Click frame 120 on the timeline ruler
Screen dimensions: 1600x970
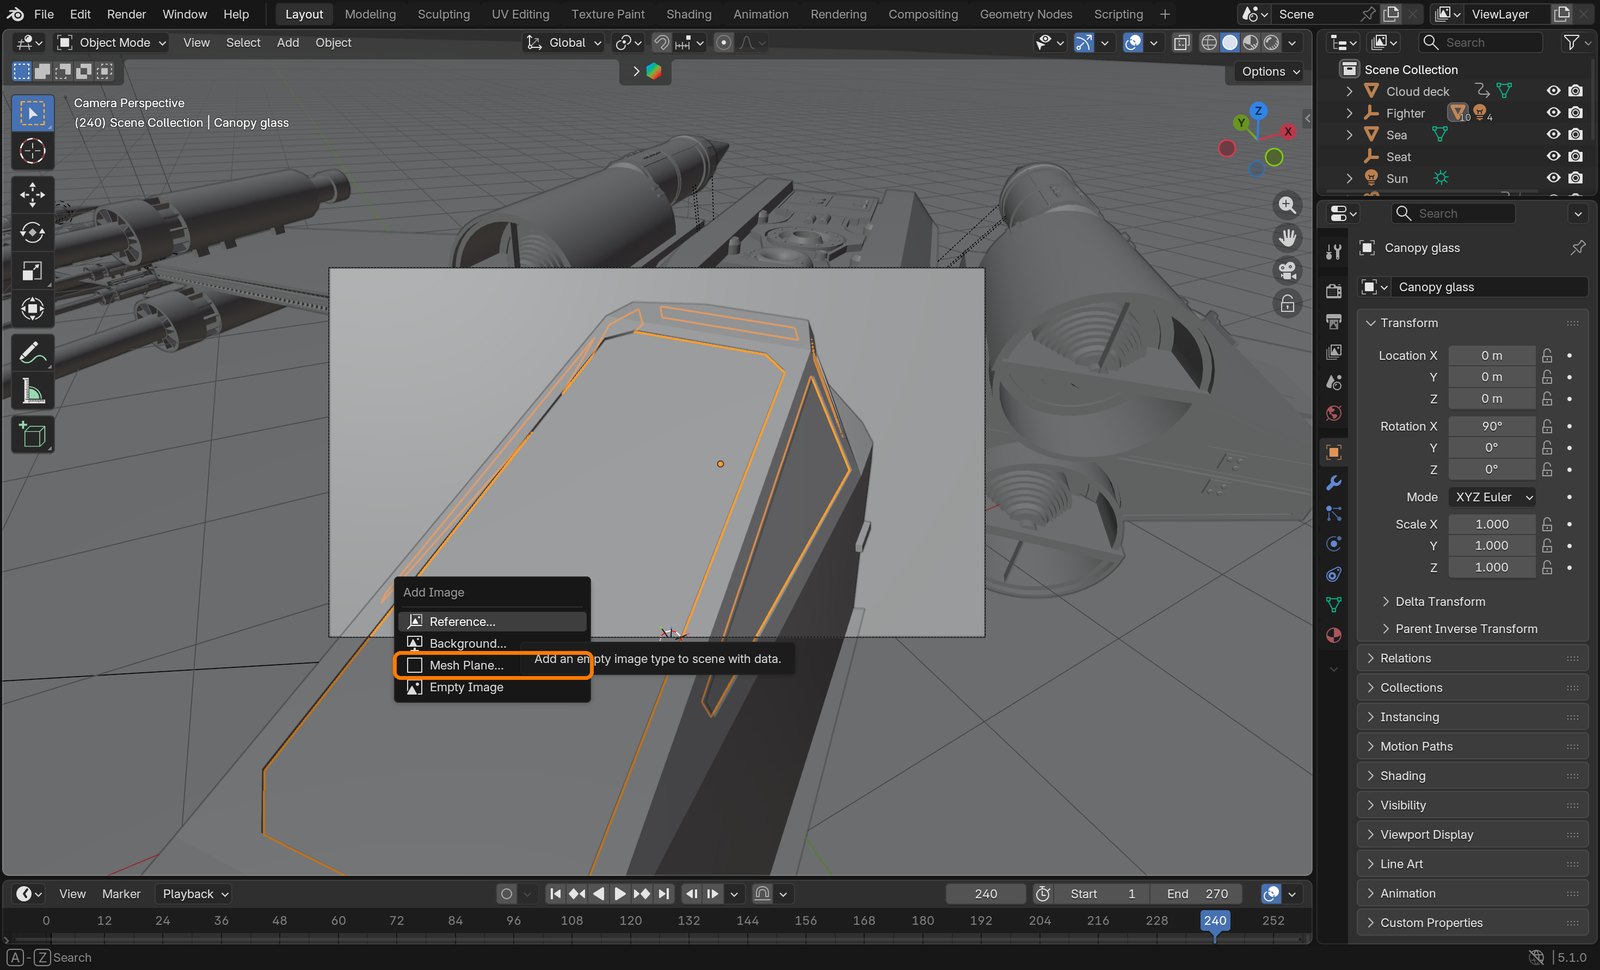631,921
